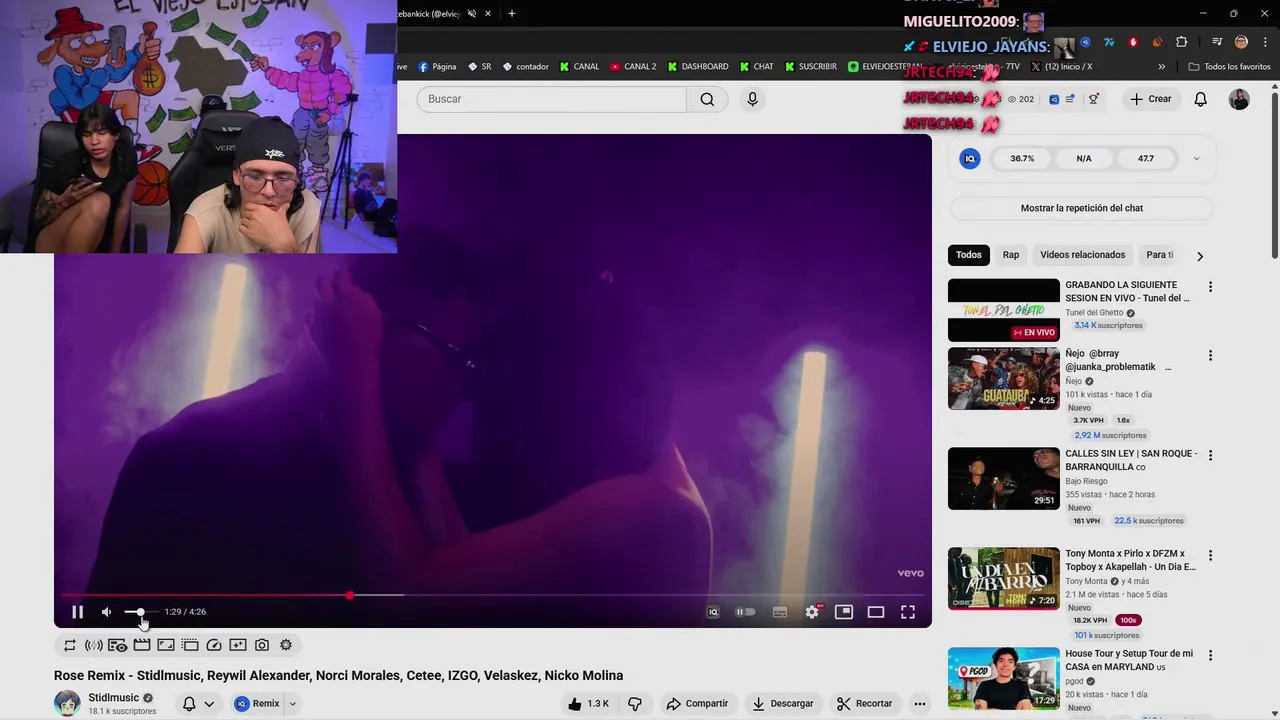Toggle the loop video button
This screenshot has height=720, width=1280.
coord(70,645)
